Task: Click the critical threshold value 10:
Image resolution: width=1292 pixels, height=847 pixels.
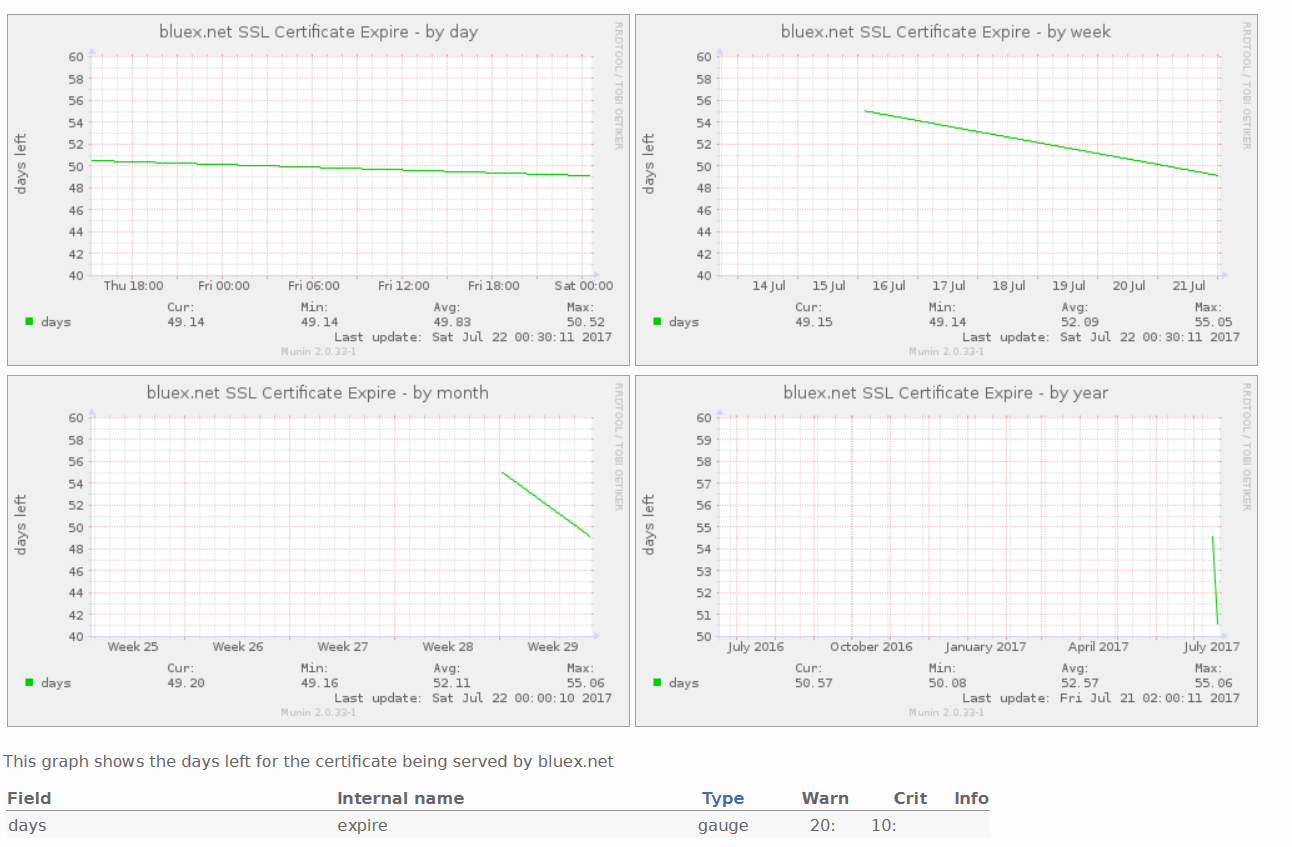Action: (883, 825)
